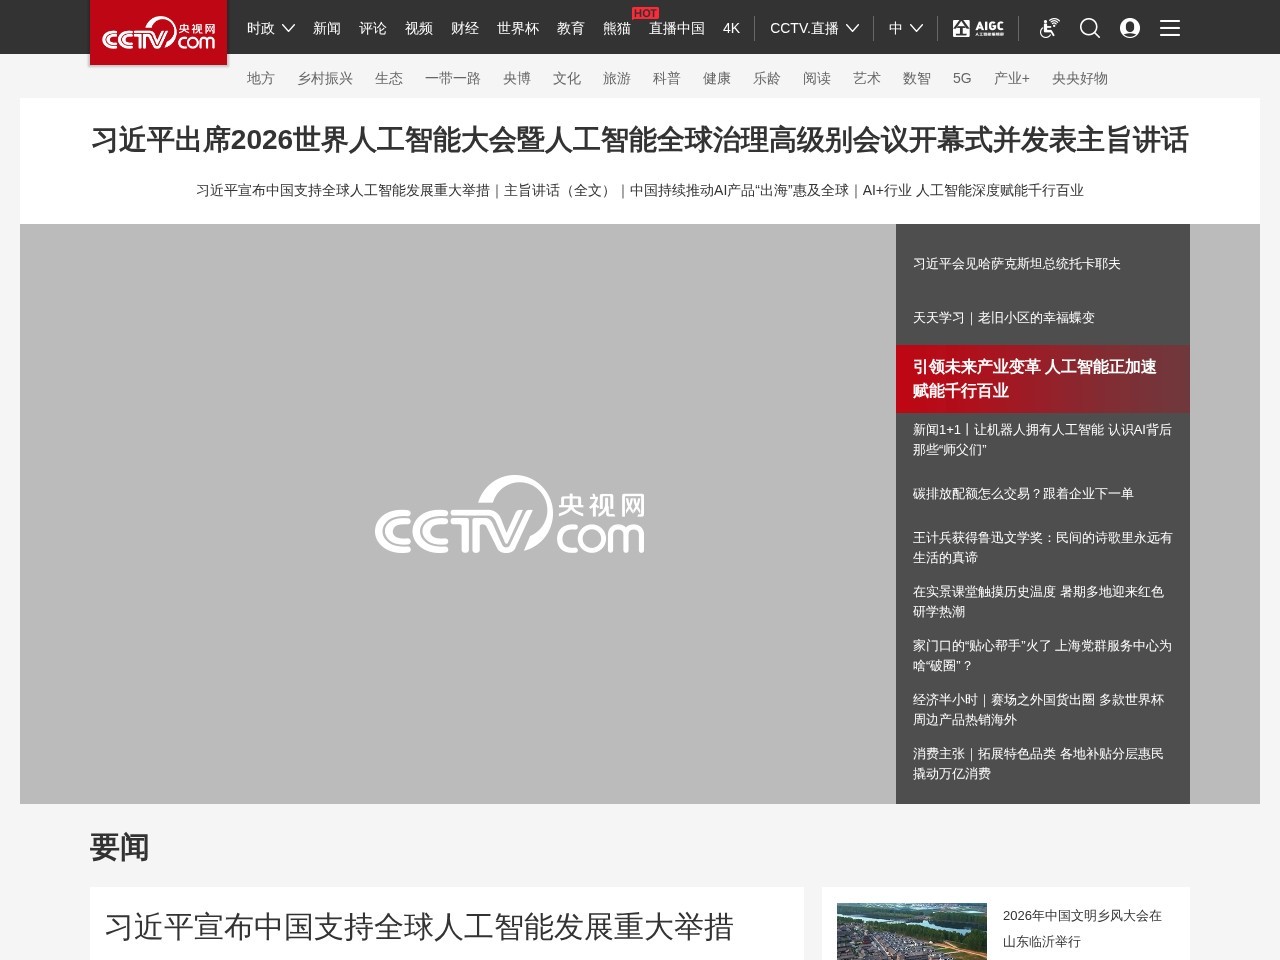Select 旅游 in the secondary nav
This screenshot has width=1280, height=960.
(617, 78)
